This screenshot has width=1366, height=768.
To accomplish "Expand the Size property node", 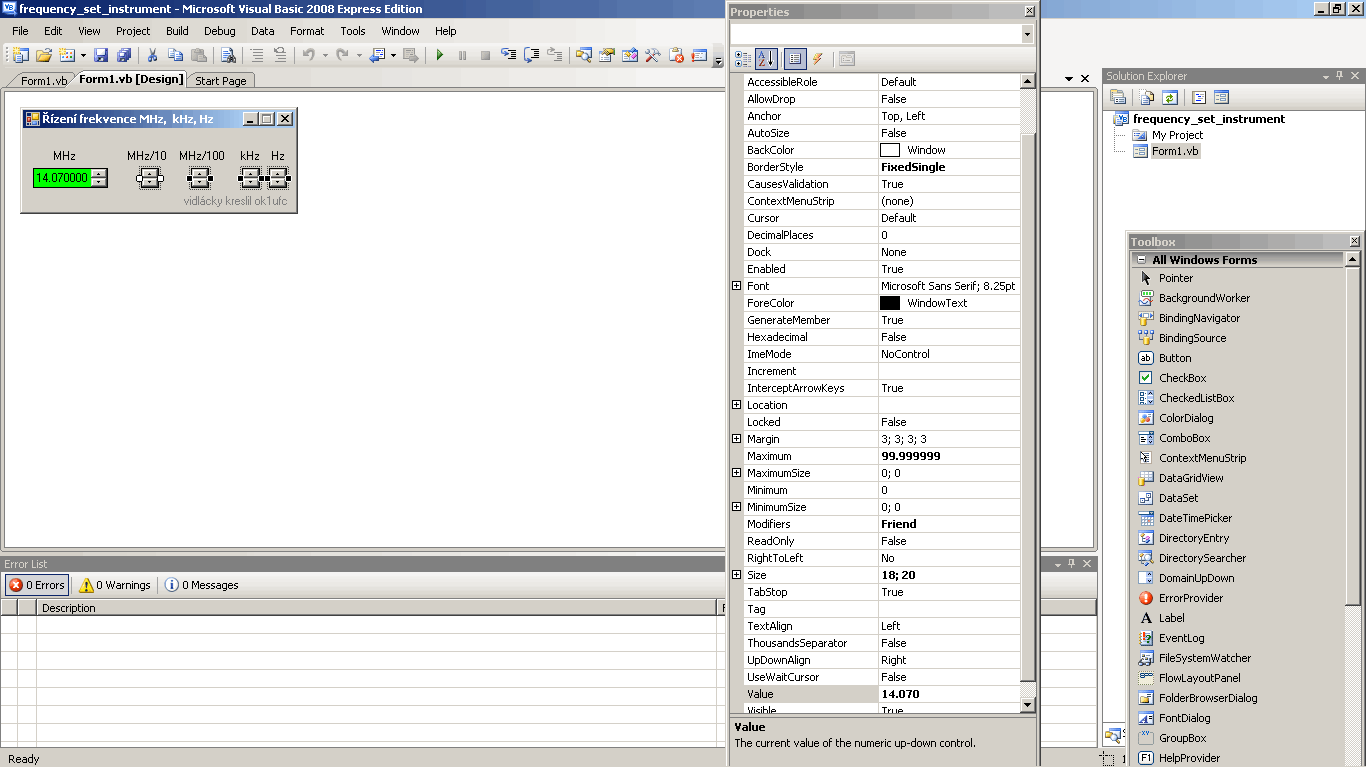I will pyautogui.click(x=737, y=575).
